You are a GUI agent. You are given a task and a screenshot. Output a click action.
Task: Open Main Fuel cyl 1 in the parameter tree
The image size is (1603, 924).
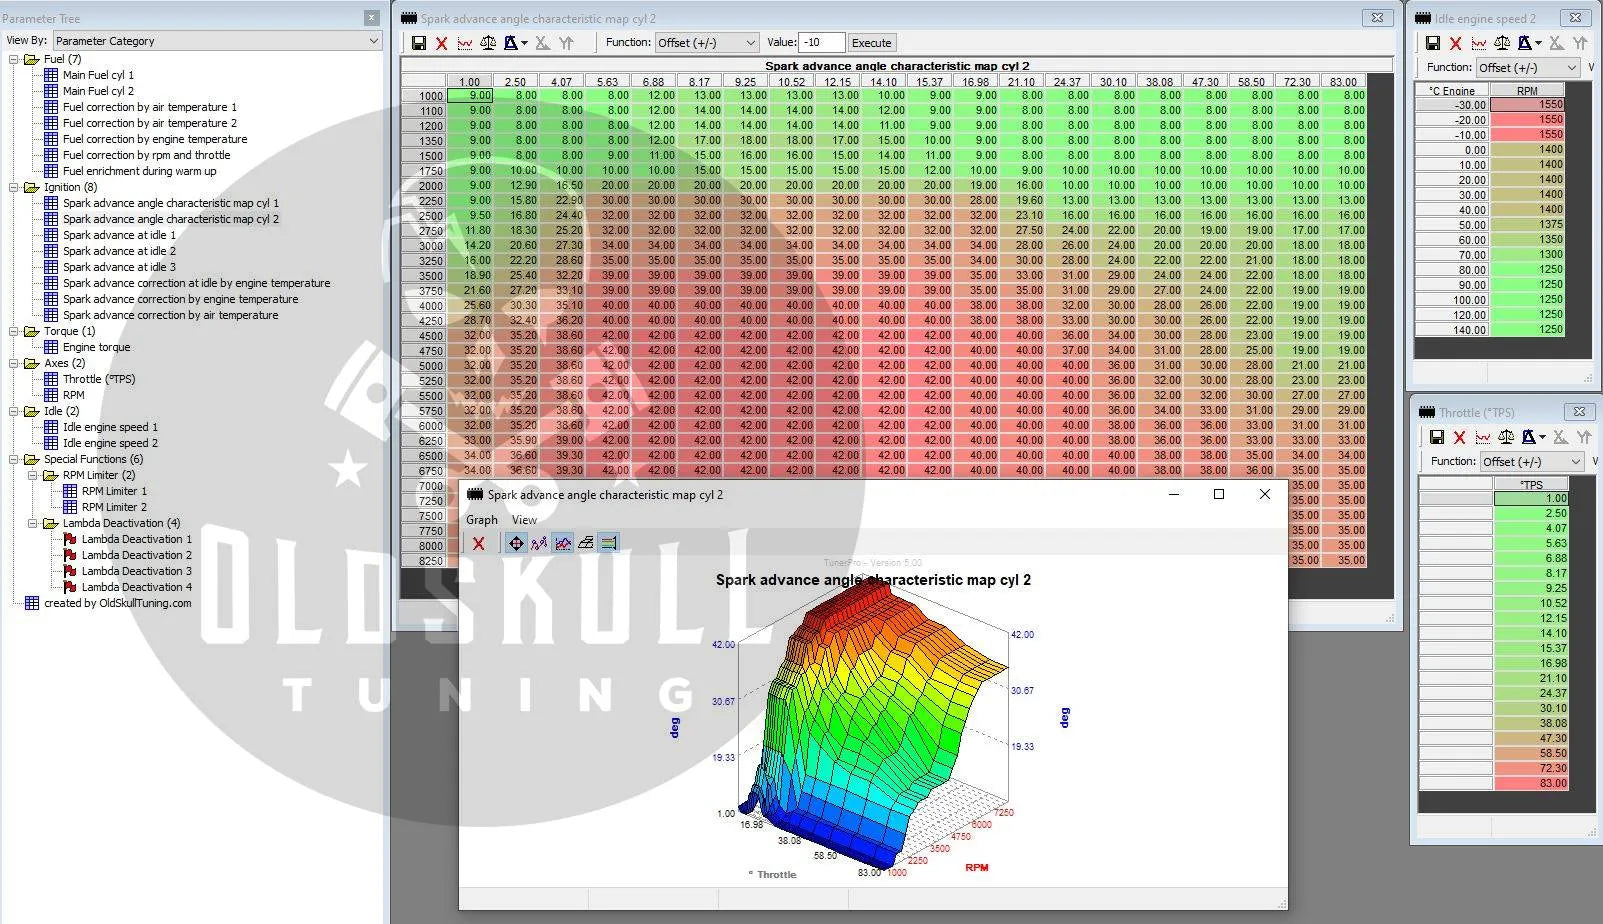click(x=98, y=75)
